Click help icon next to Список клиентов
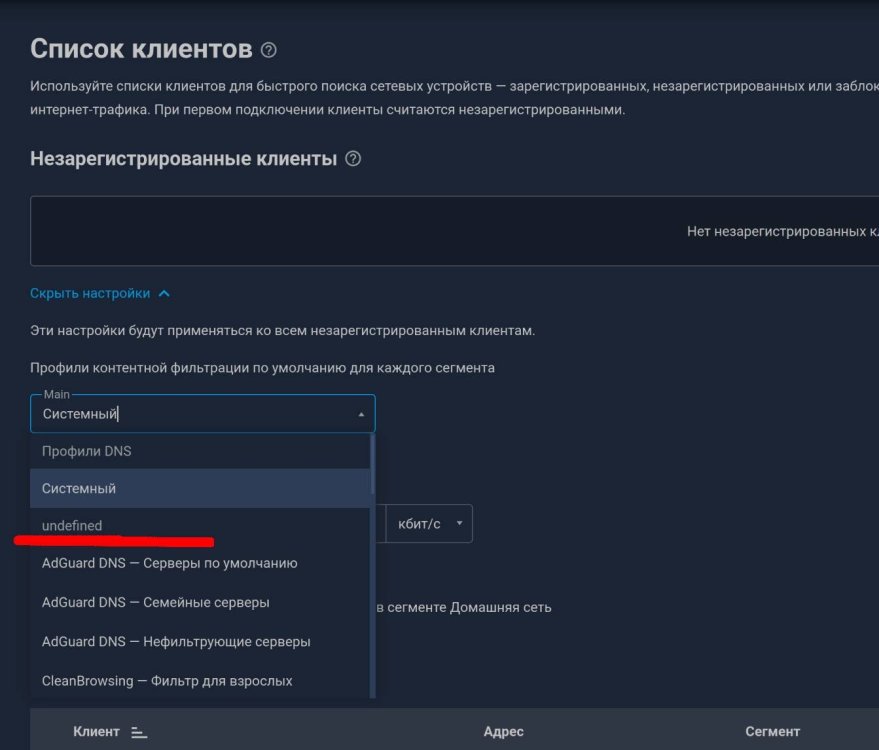The width and height of the screenshot is (879, 750). point(268,50)
